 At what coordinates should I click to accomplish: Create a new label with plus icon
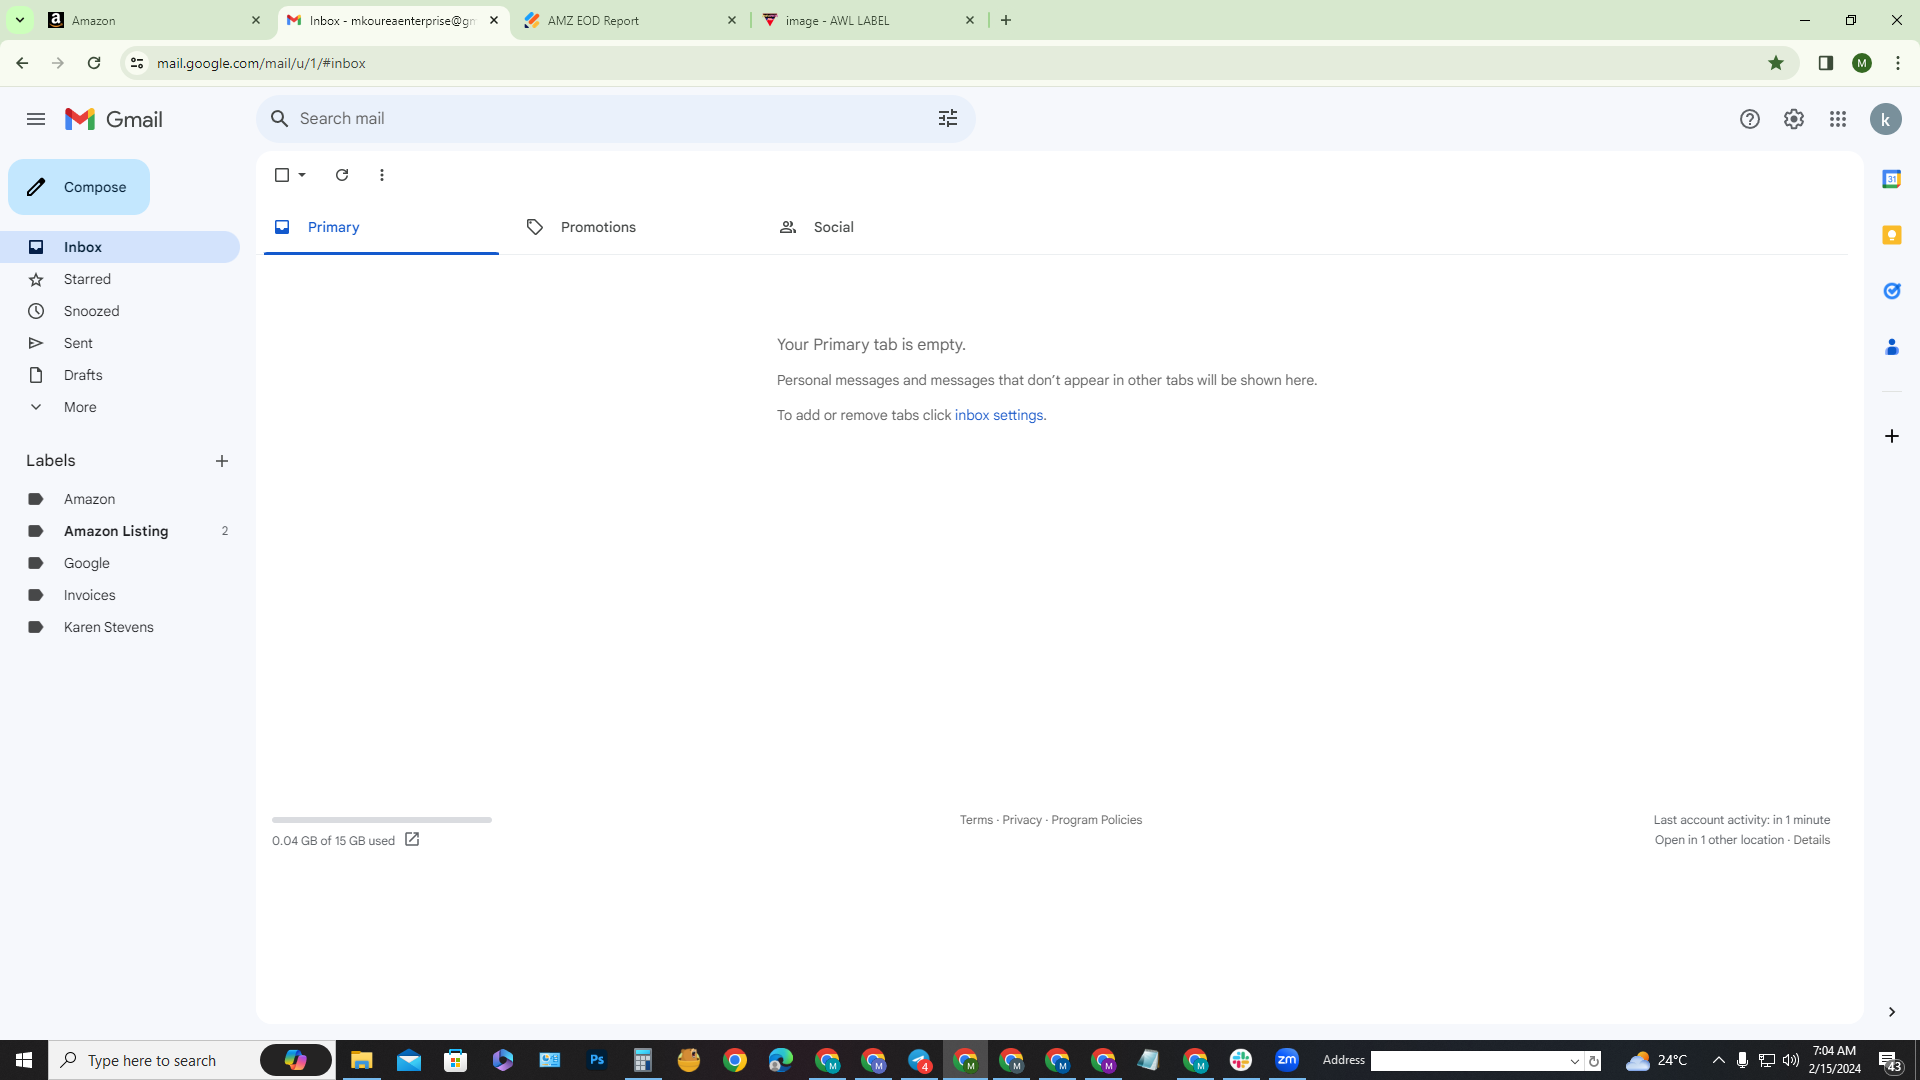click(222, 461)
